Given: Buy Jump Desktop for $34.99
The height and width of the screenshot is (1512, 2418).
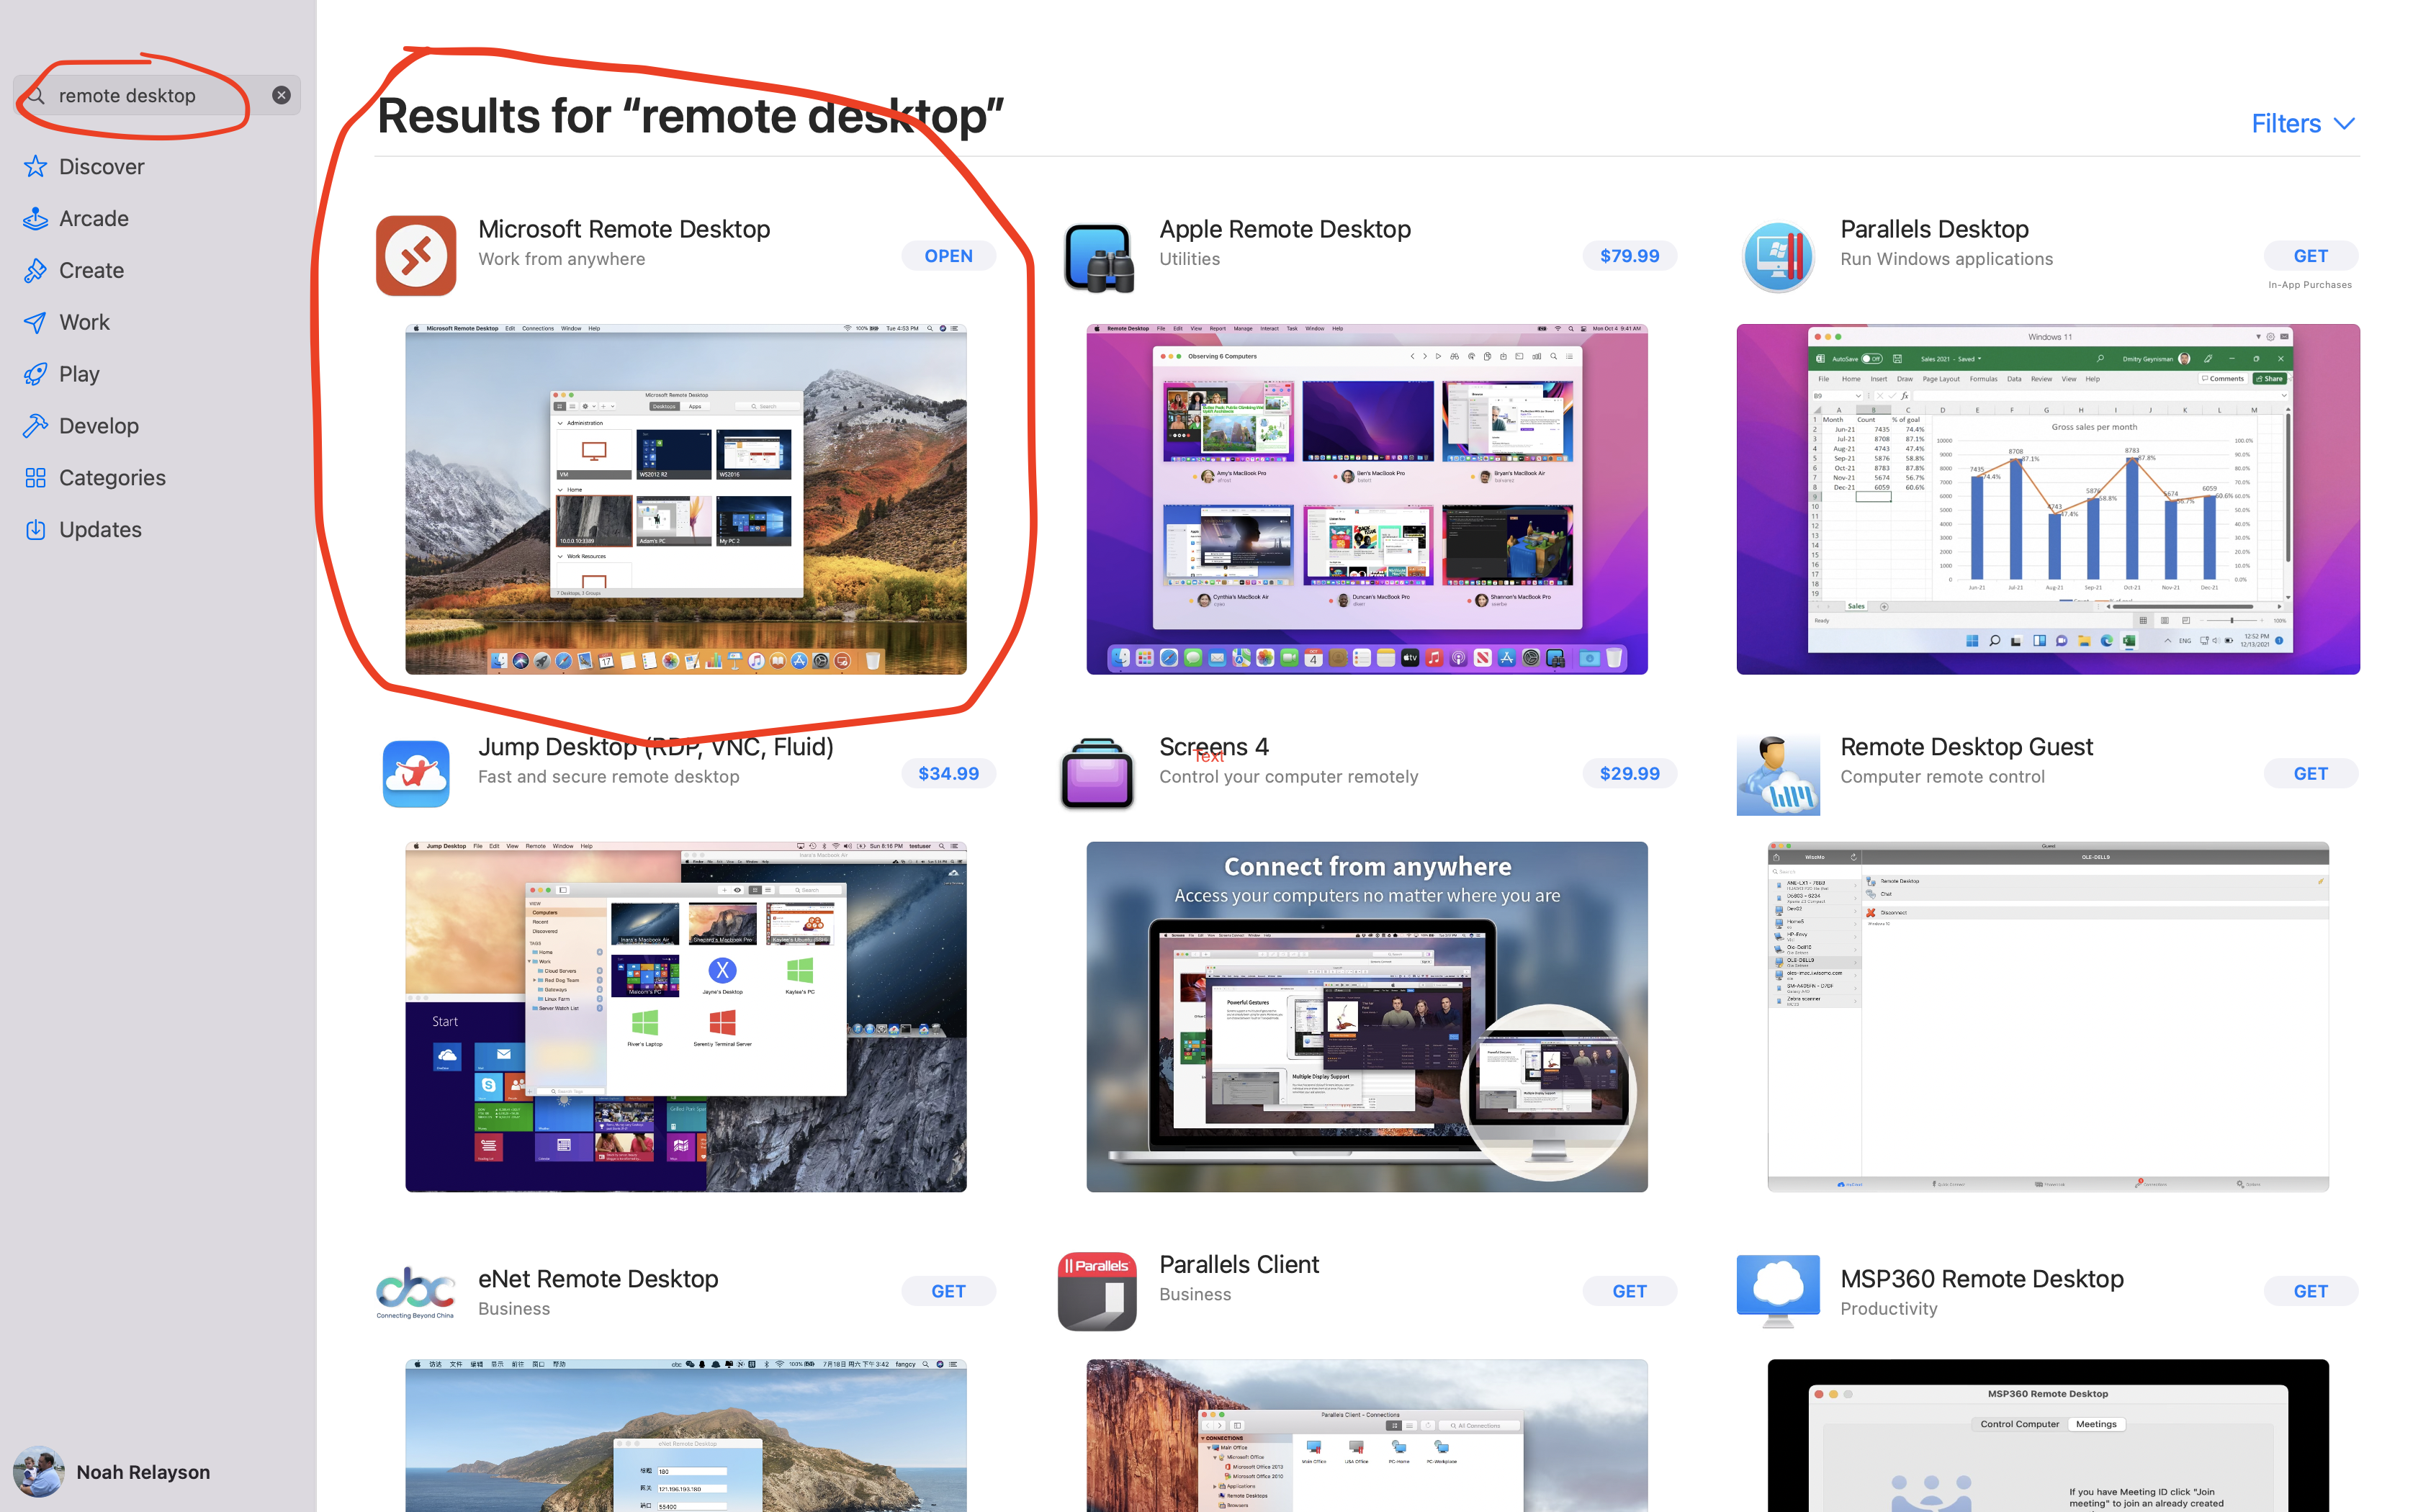Looking at the screenshot, I should (948, 774).
